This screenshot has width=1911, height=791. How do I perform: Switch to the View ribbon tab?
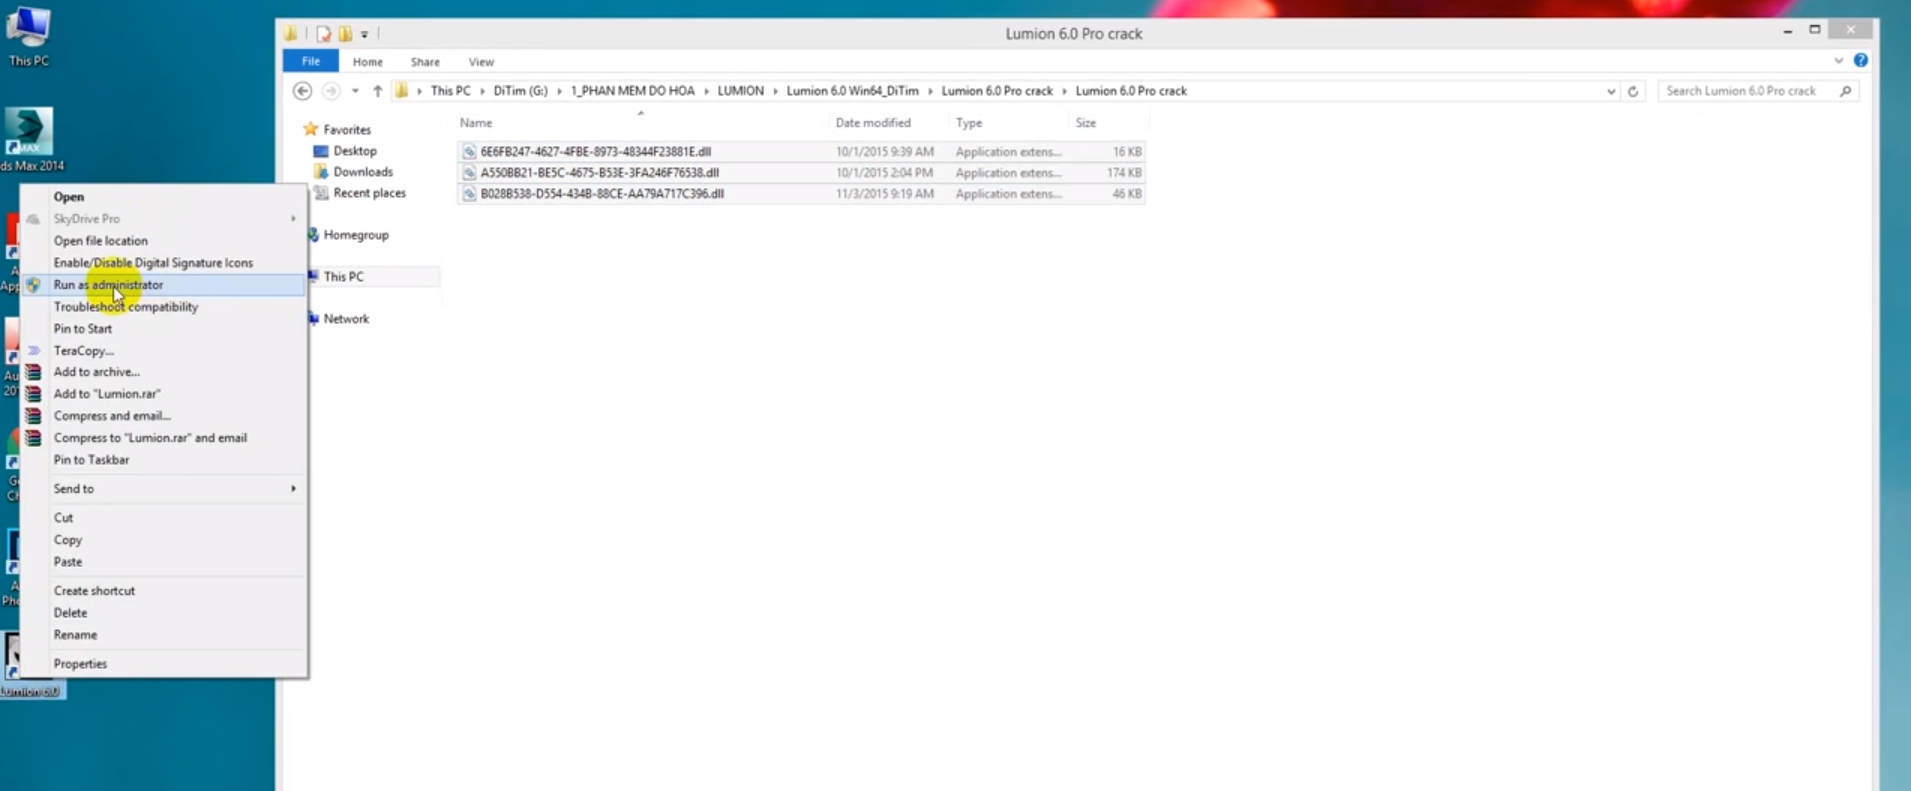[481, 62]
